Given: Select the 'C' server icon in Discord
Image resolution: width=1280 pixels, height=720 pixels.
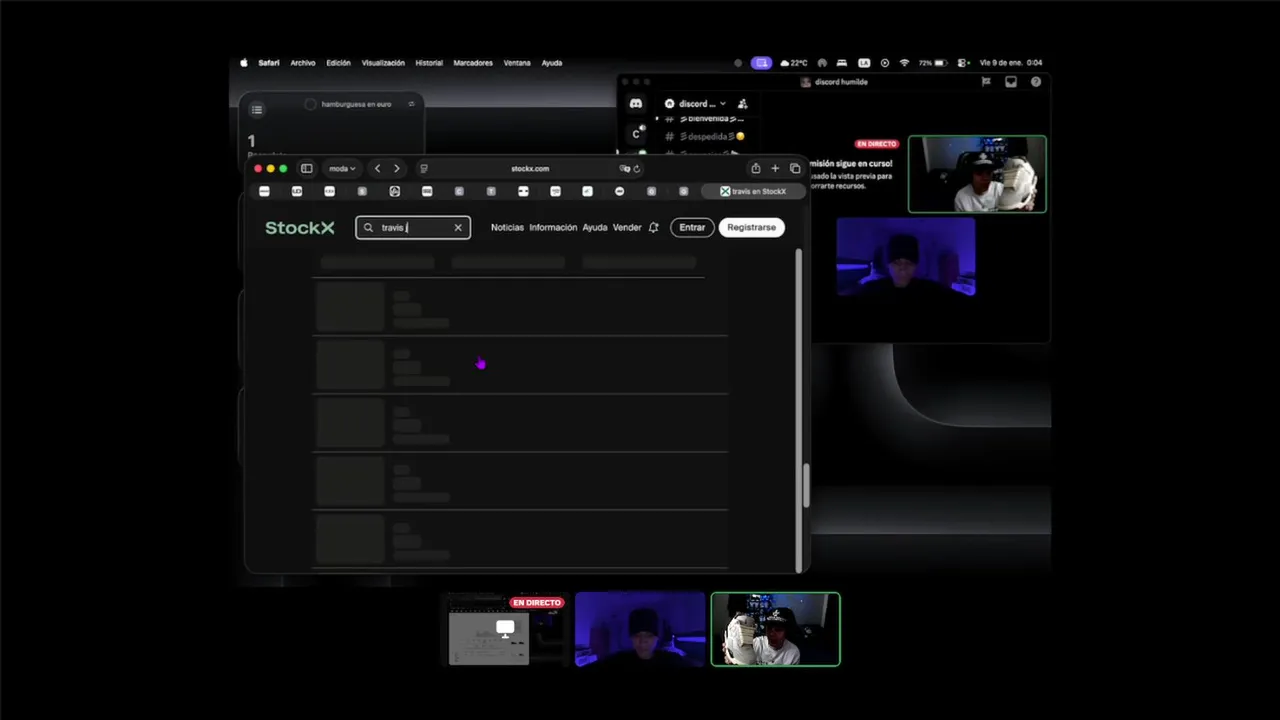Looking at the screenshot, I should (636, 134).
